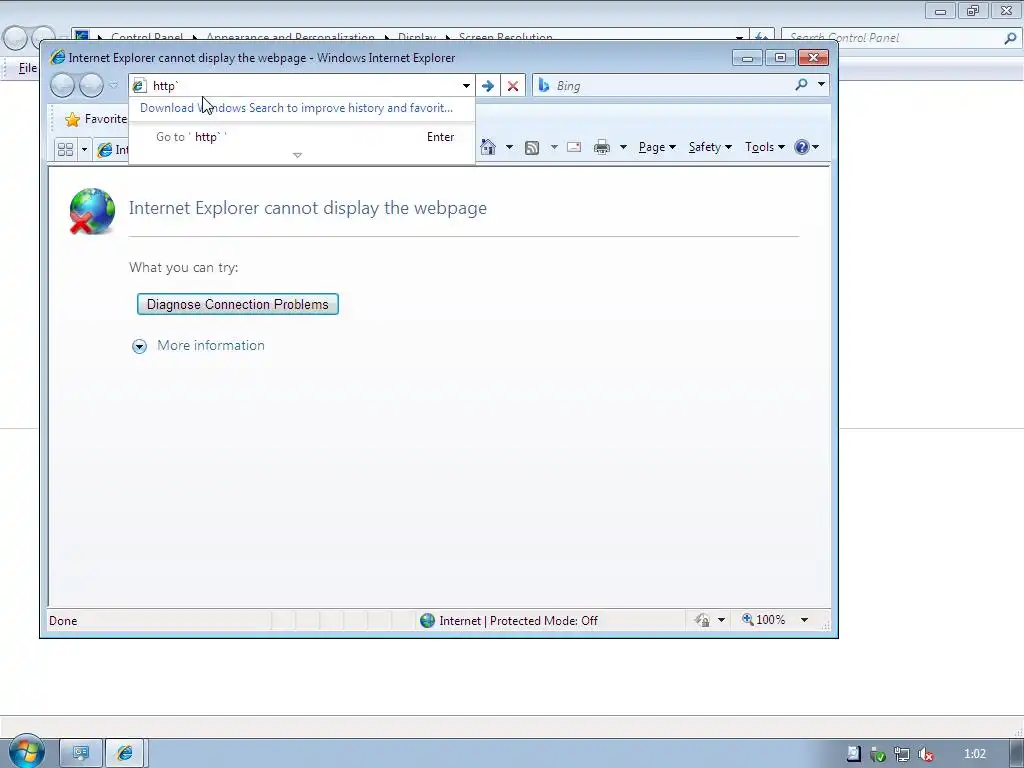Click the search icon in Control Panel search box

pos(1010,38)
